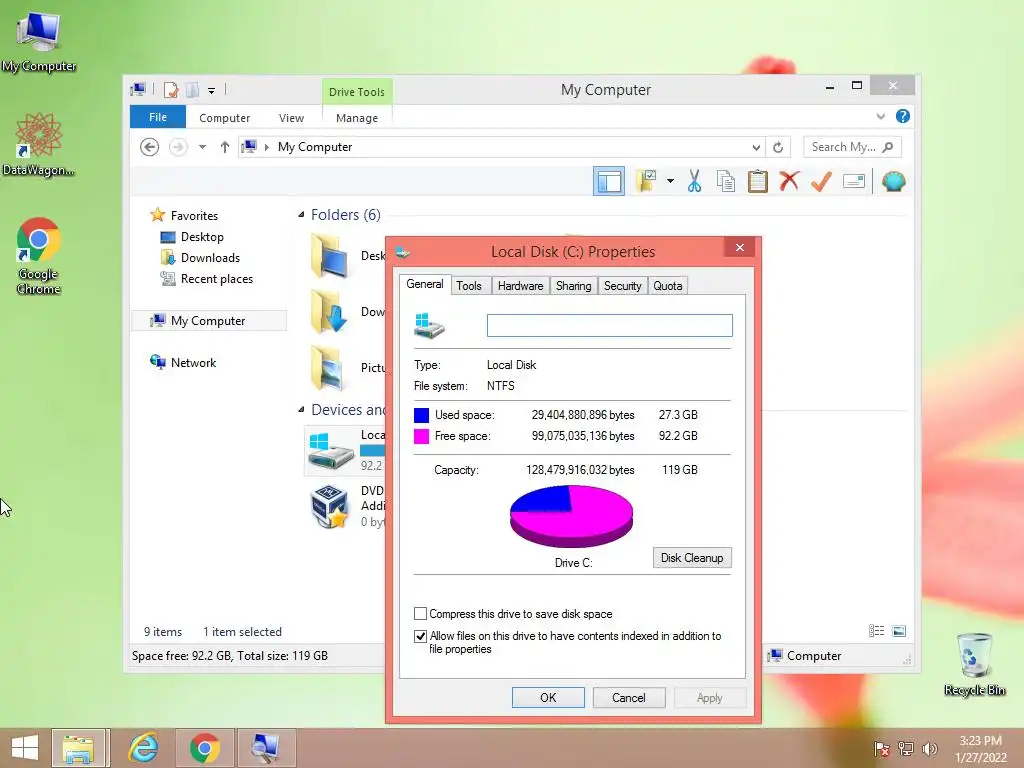Click the Cut scissors icon in toolbar
Screen dimensions: 1024x768
[694, 181]
